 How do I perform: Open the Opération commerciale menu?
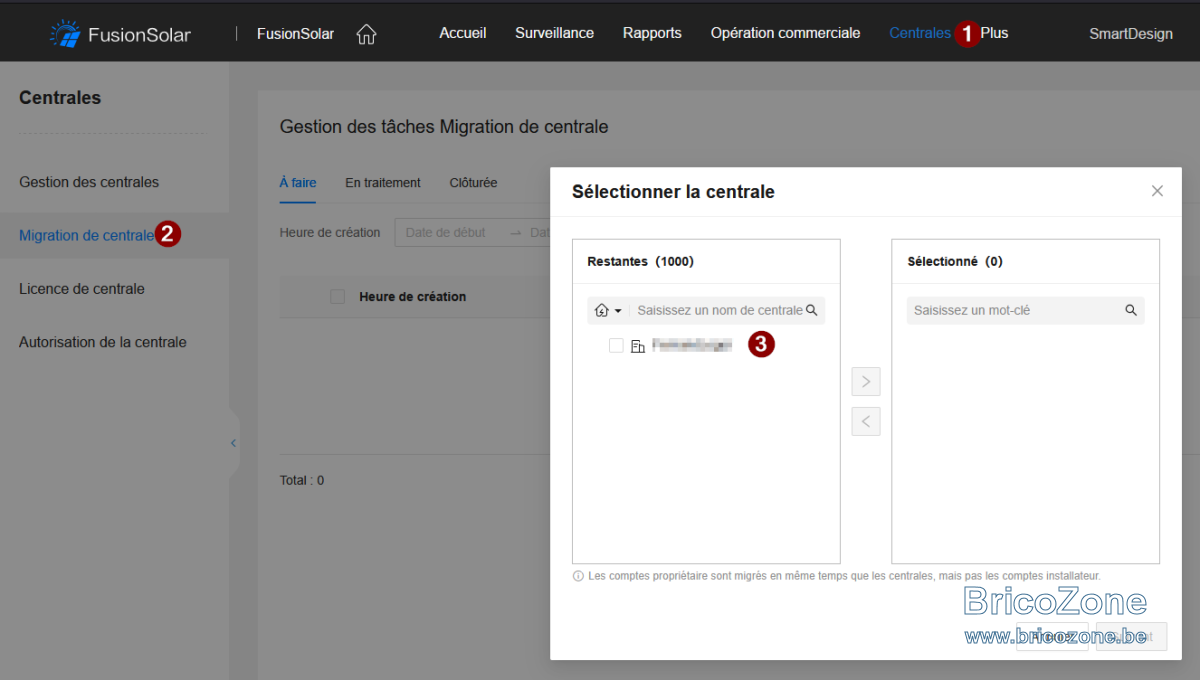pyautogui.click(x=785, y=33)
